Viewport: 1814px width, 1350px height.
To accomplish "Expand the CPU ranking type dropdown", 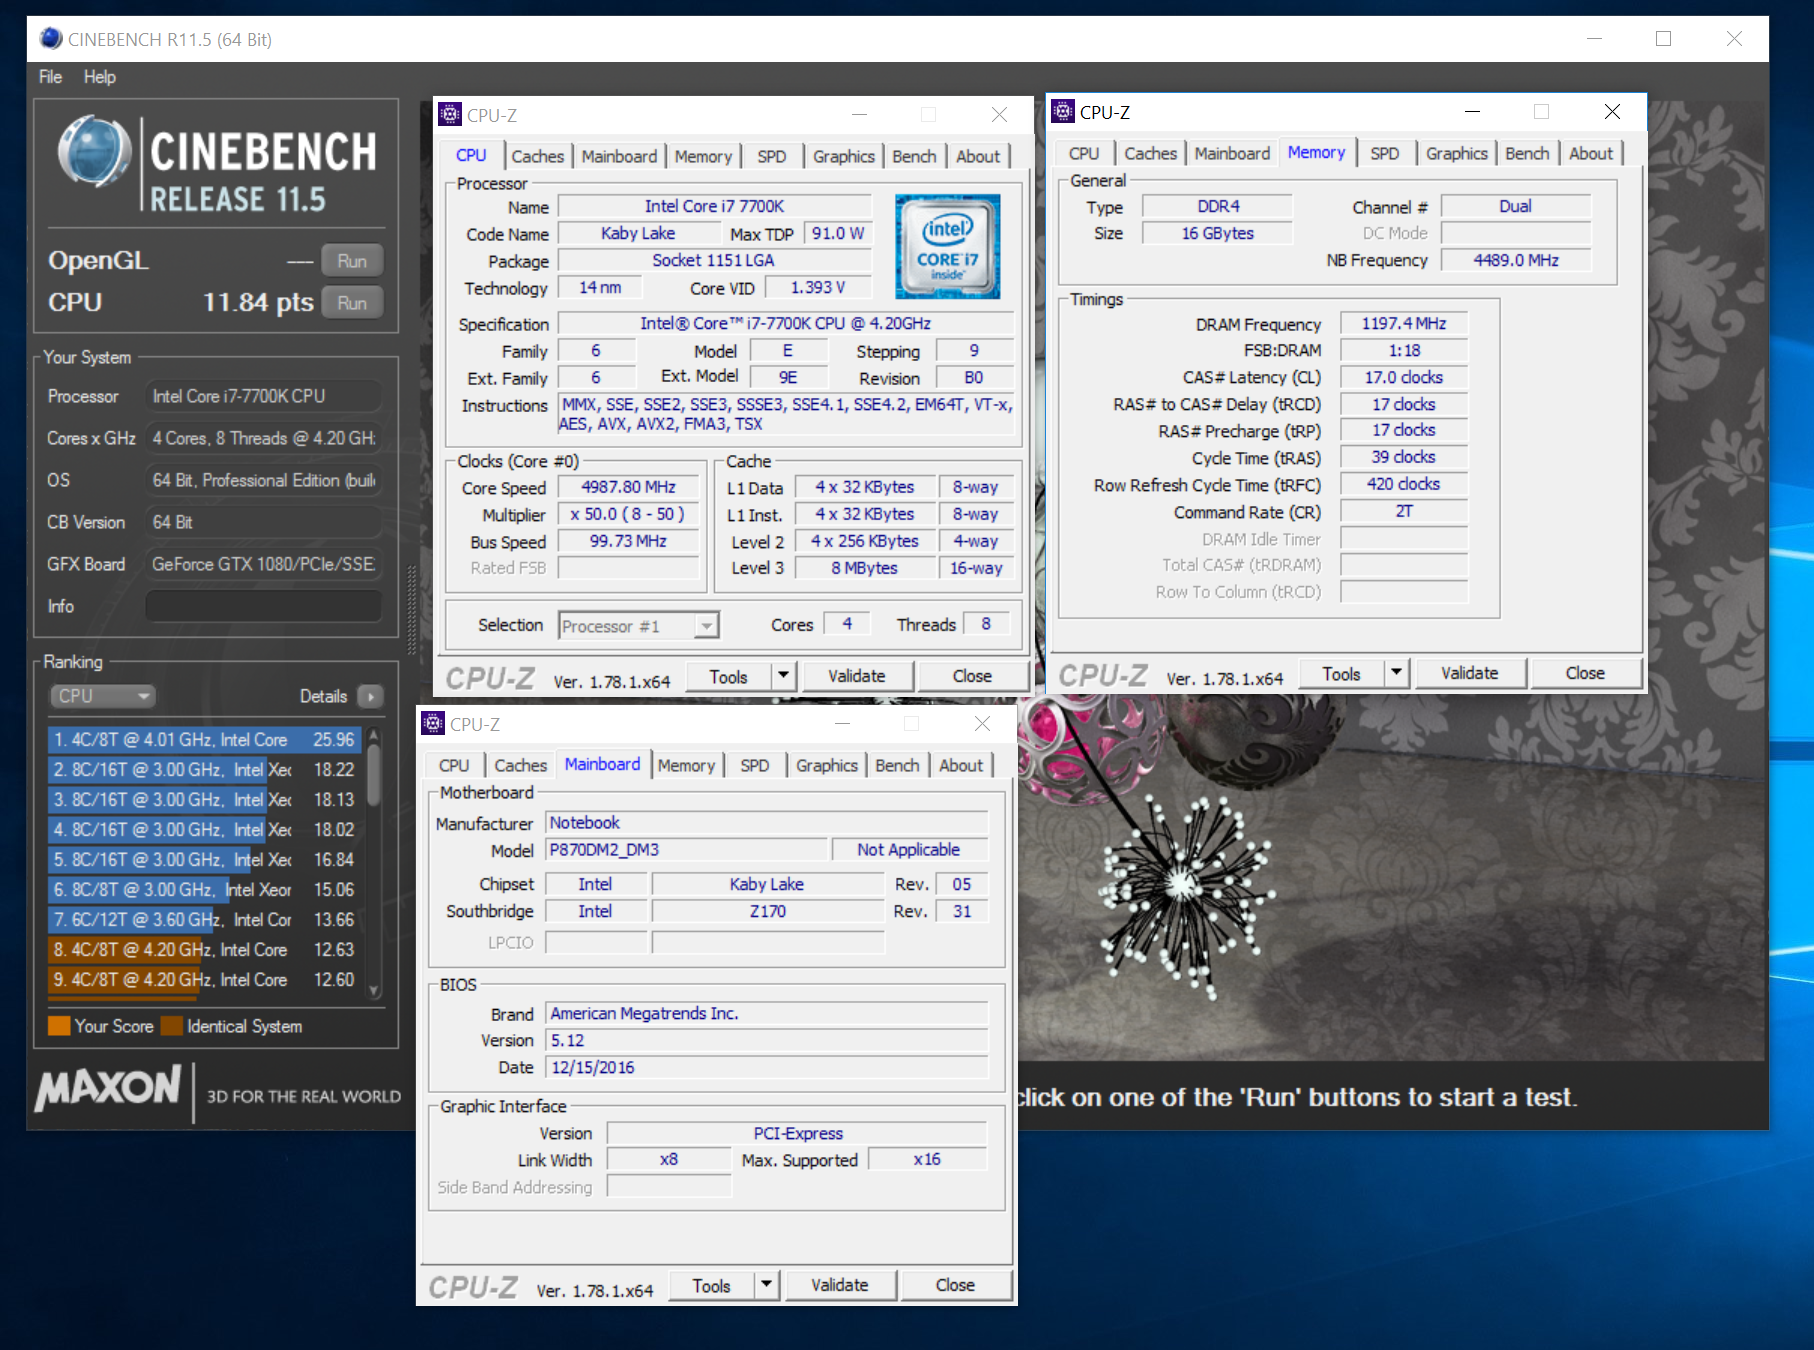I will point(102,696).
